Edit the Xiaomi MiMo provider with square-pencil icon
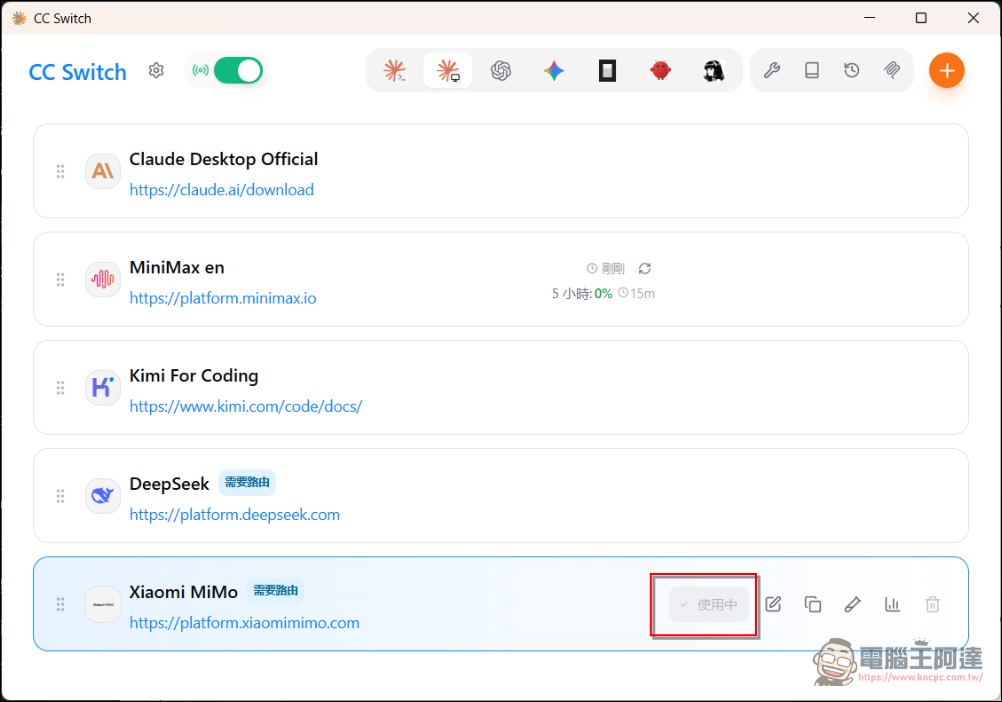 coord(773,604)
